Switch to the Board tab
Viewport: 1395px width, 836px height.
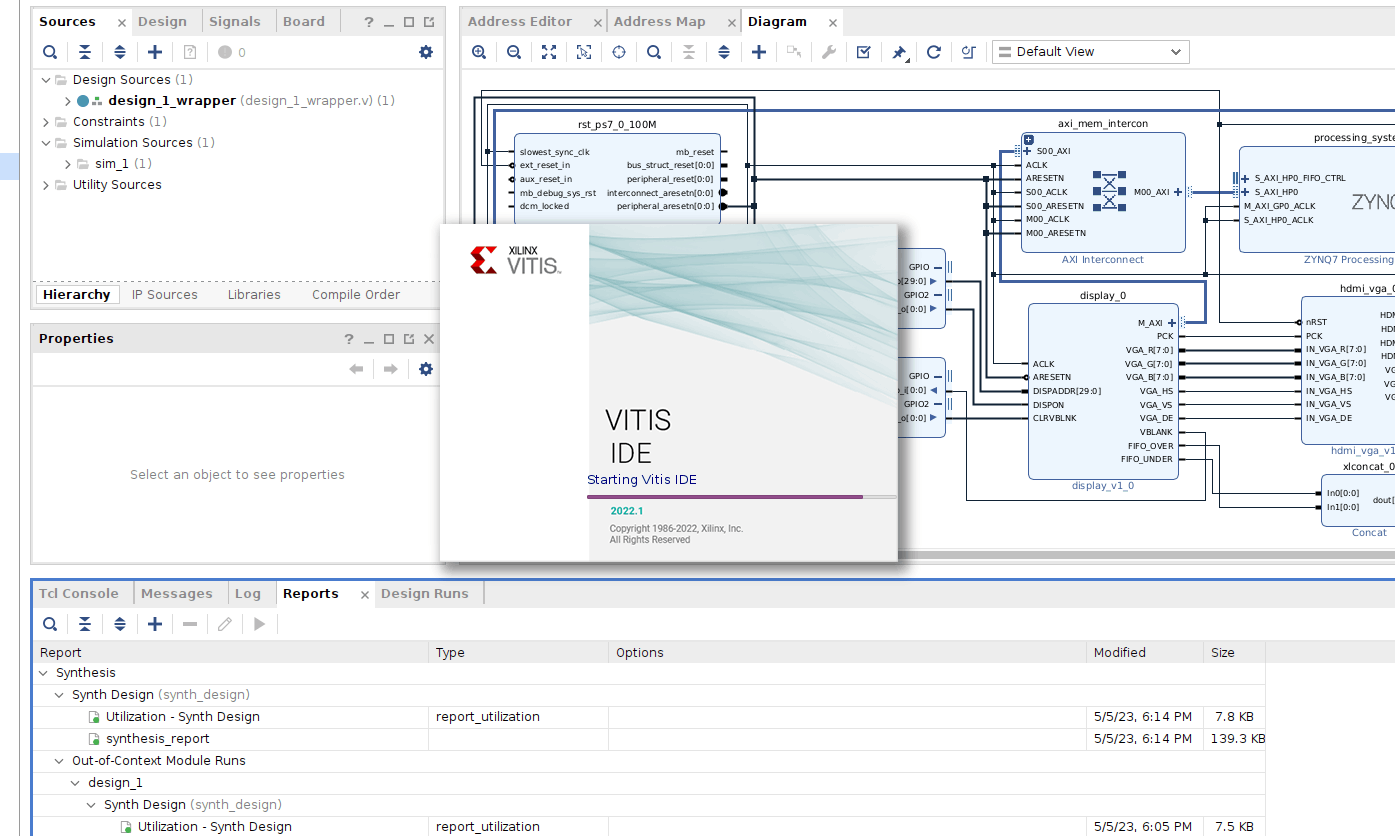[304, 22]
